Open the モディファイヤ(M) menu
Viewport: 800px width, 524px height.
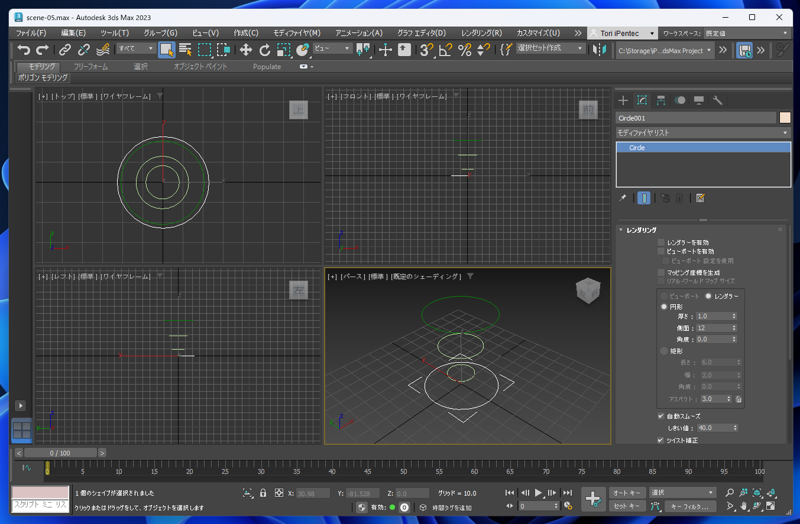[x=297, y=33]
